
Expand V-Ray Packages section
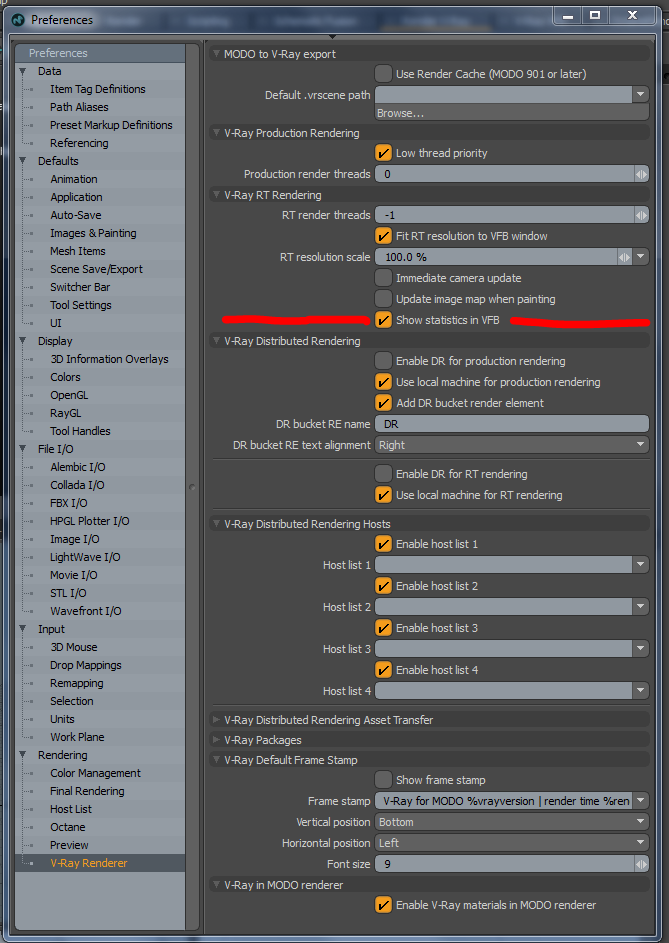point(216,740)
